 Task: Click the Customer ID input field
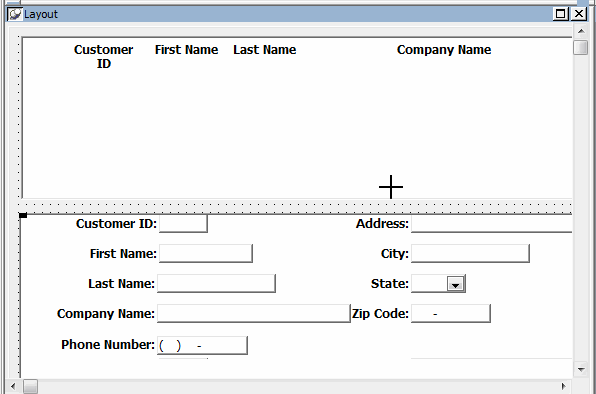pyautogui.click(x=183, y=223)
